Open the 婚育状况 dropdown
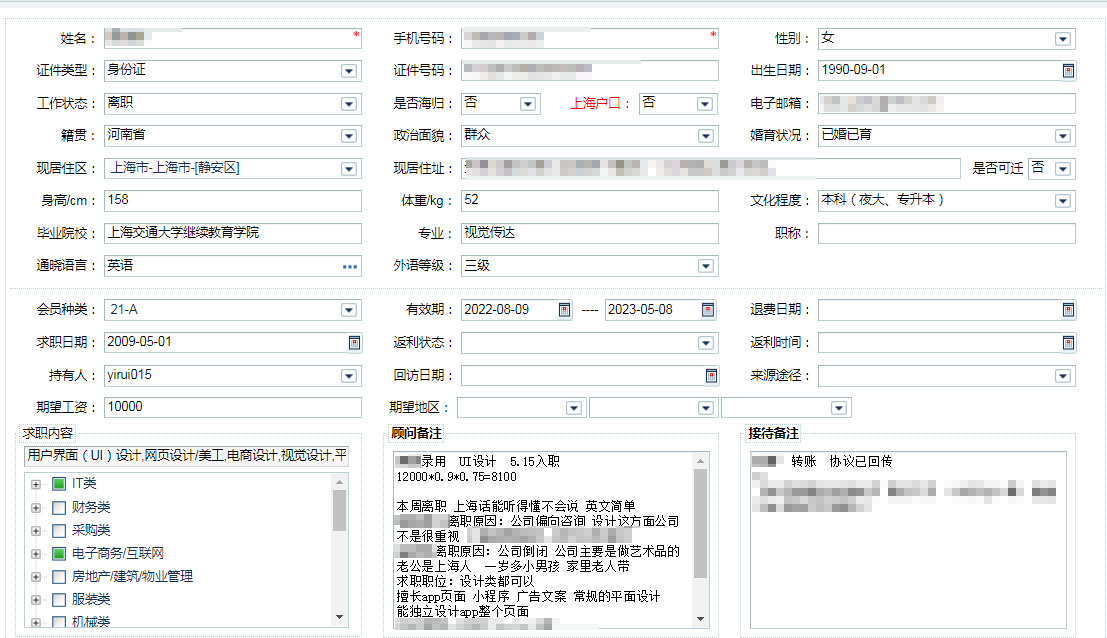This screenshot has width=1107, height=638. (1063, 136)
